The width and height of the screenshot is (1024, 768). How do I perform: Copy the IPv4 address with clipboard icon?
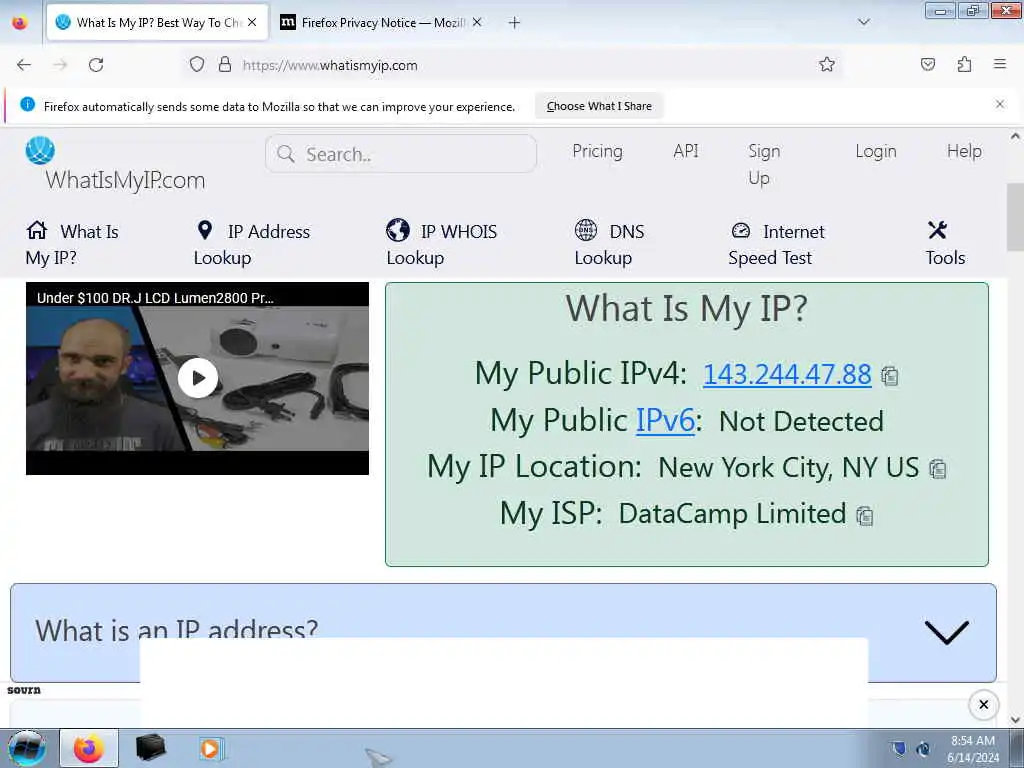(889, 376)
